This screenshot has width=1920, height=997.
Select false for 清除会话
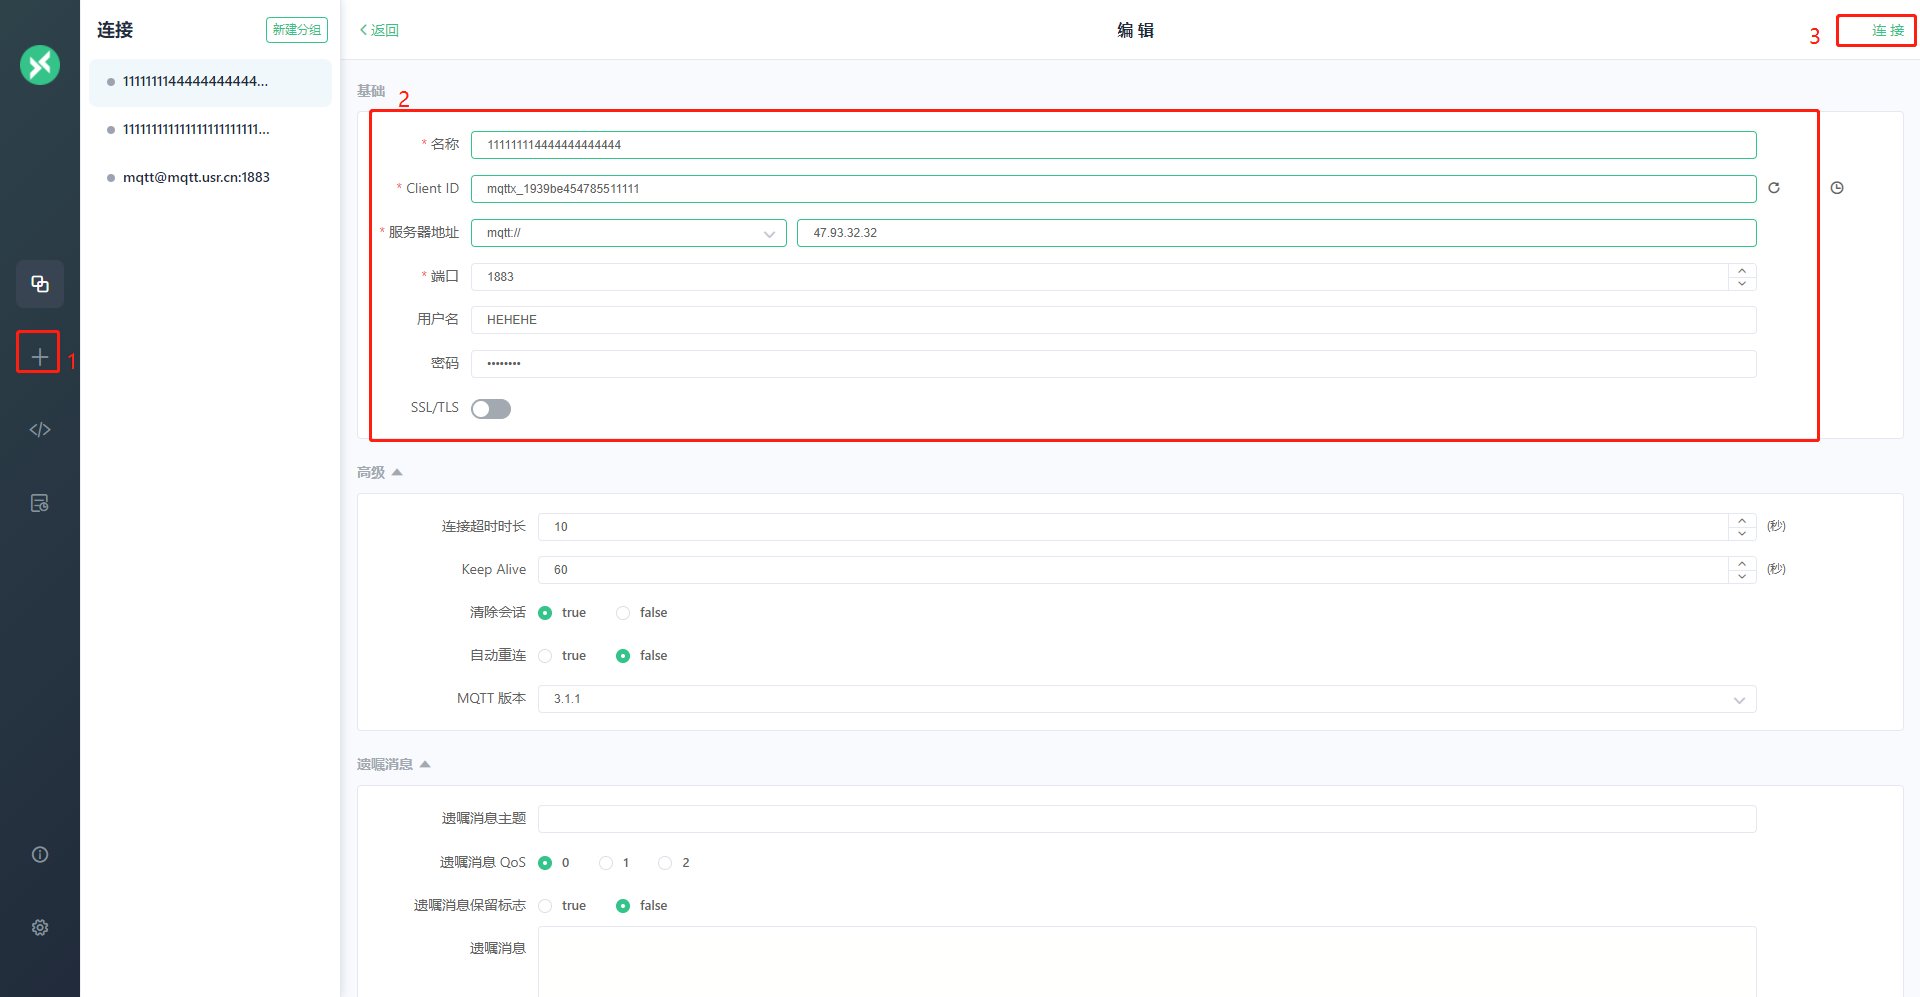click(x=624, y=613)
